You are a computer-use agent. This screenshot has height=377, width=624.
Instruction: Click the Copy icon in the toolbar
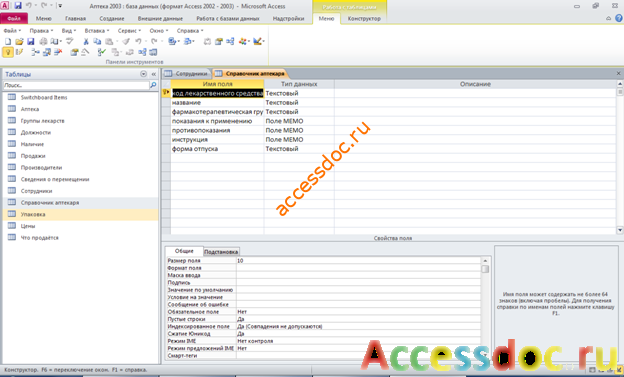pos(97,41)
